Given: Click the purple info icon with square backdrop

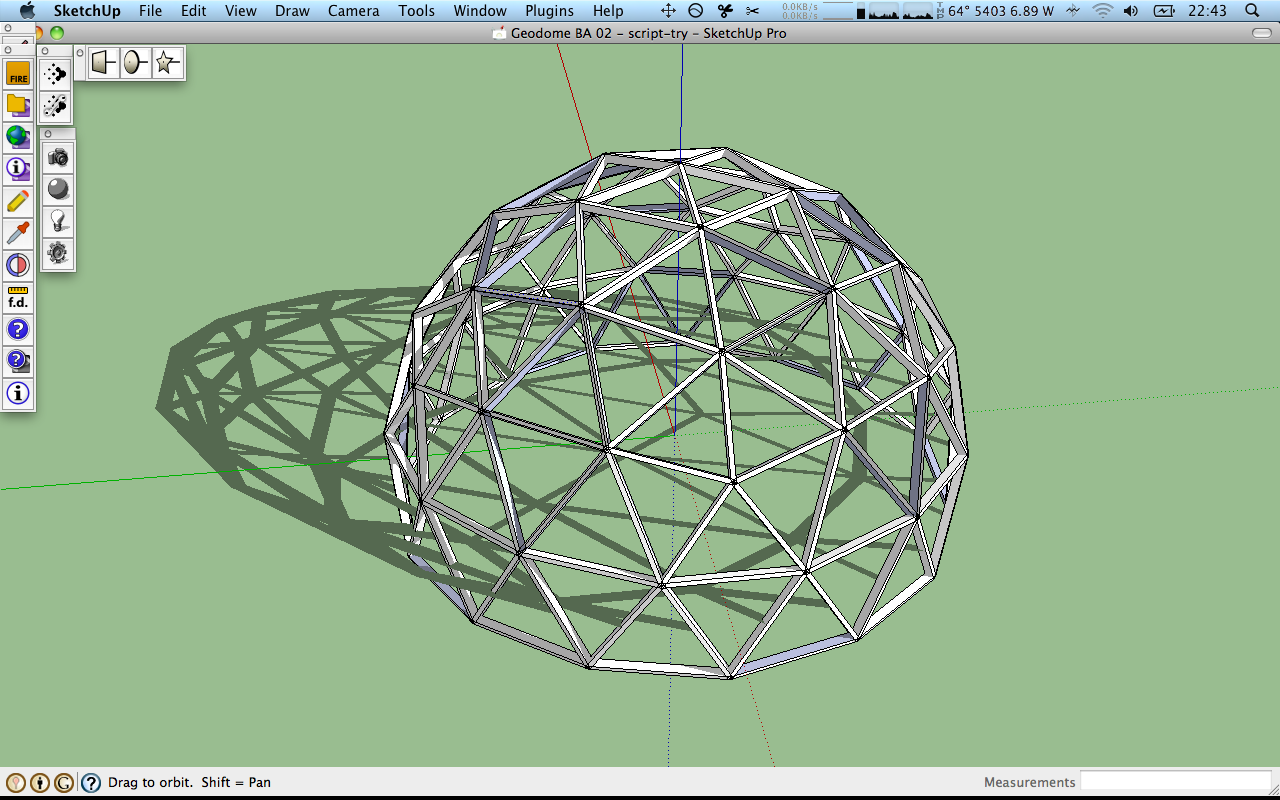Looking at the screenshot, I should click(18, 169).
